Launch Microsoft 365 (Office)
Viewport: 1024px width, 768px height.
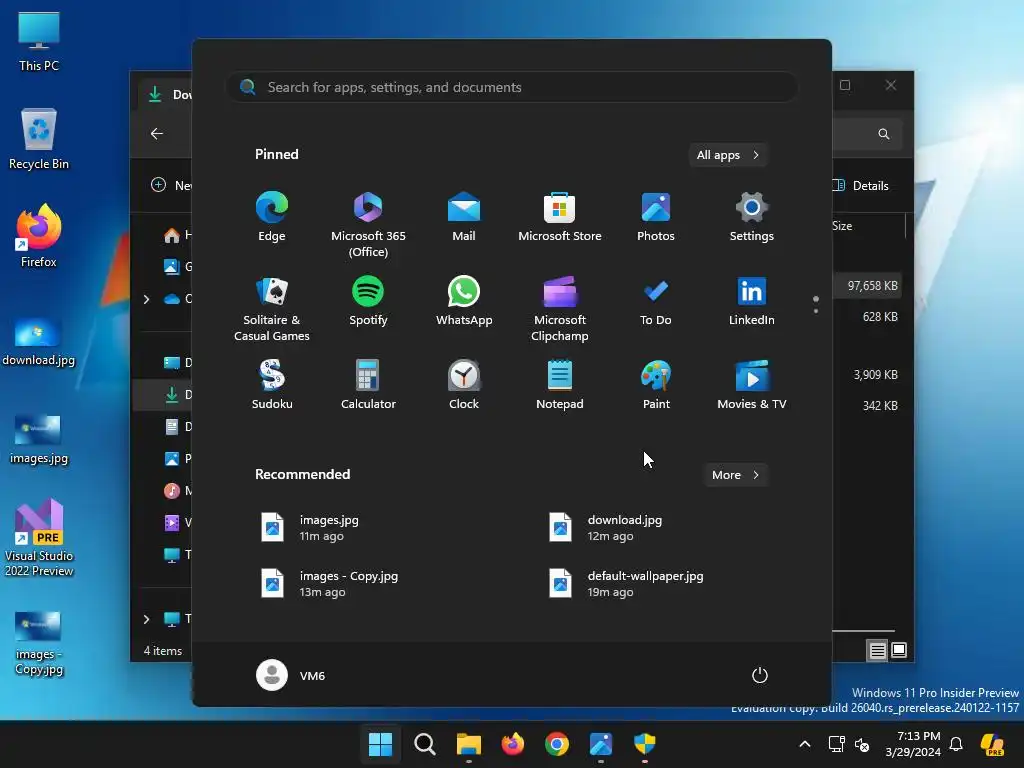tap(368, 224)
